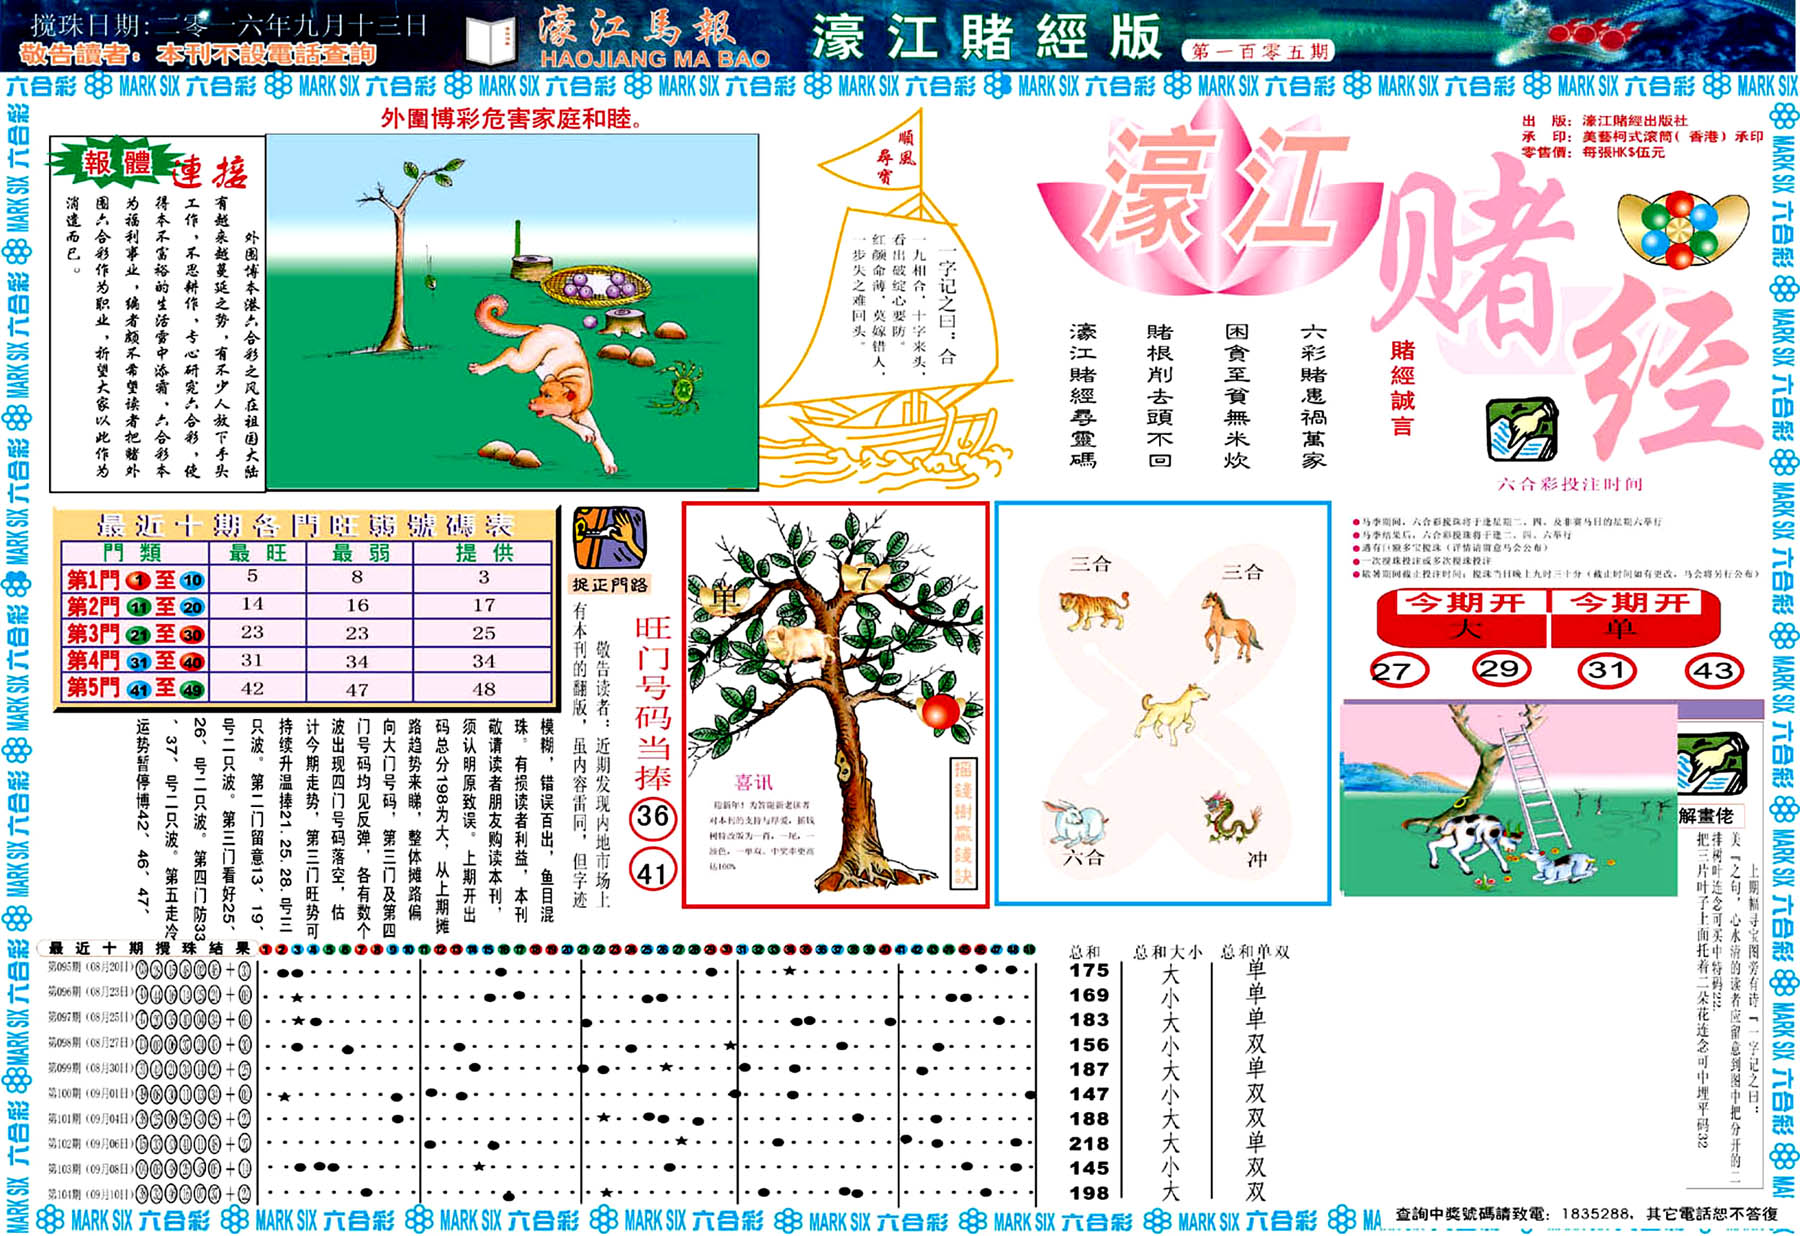Click the circled number 43
The height and width of the screenshot is (1236, 1800).
(x=1713, y=670)
